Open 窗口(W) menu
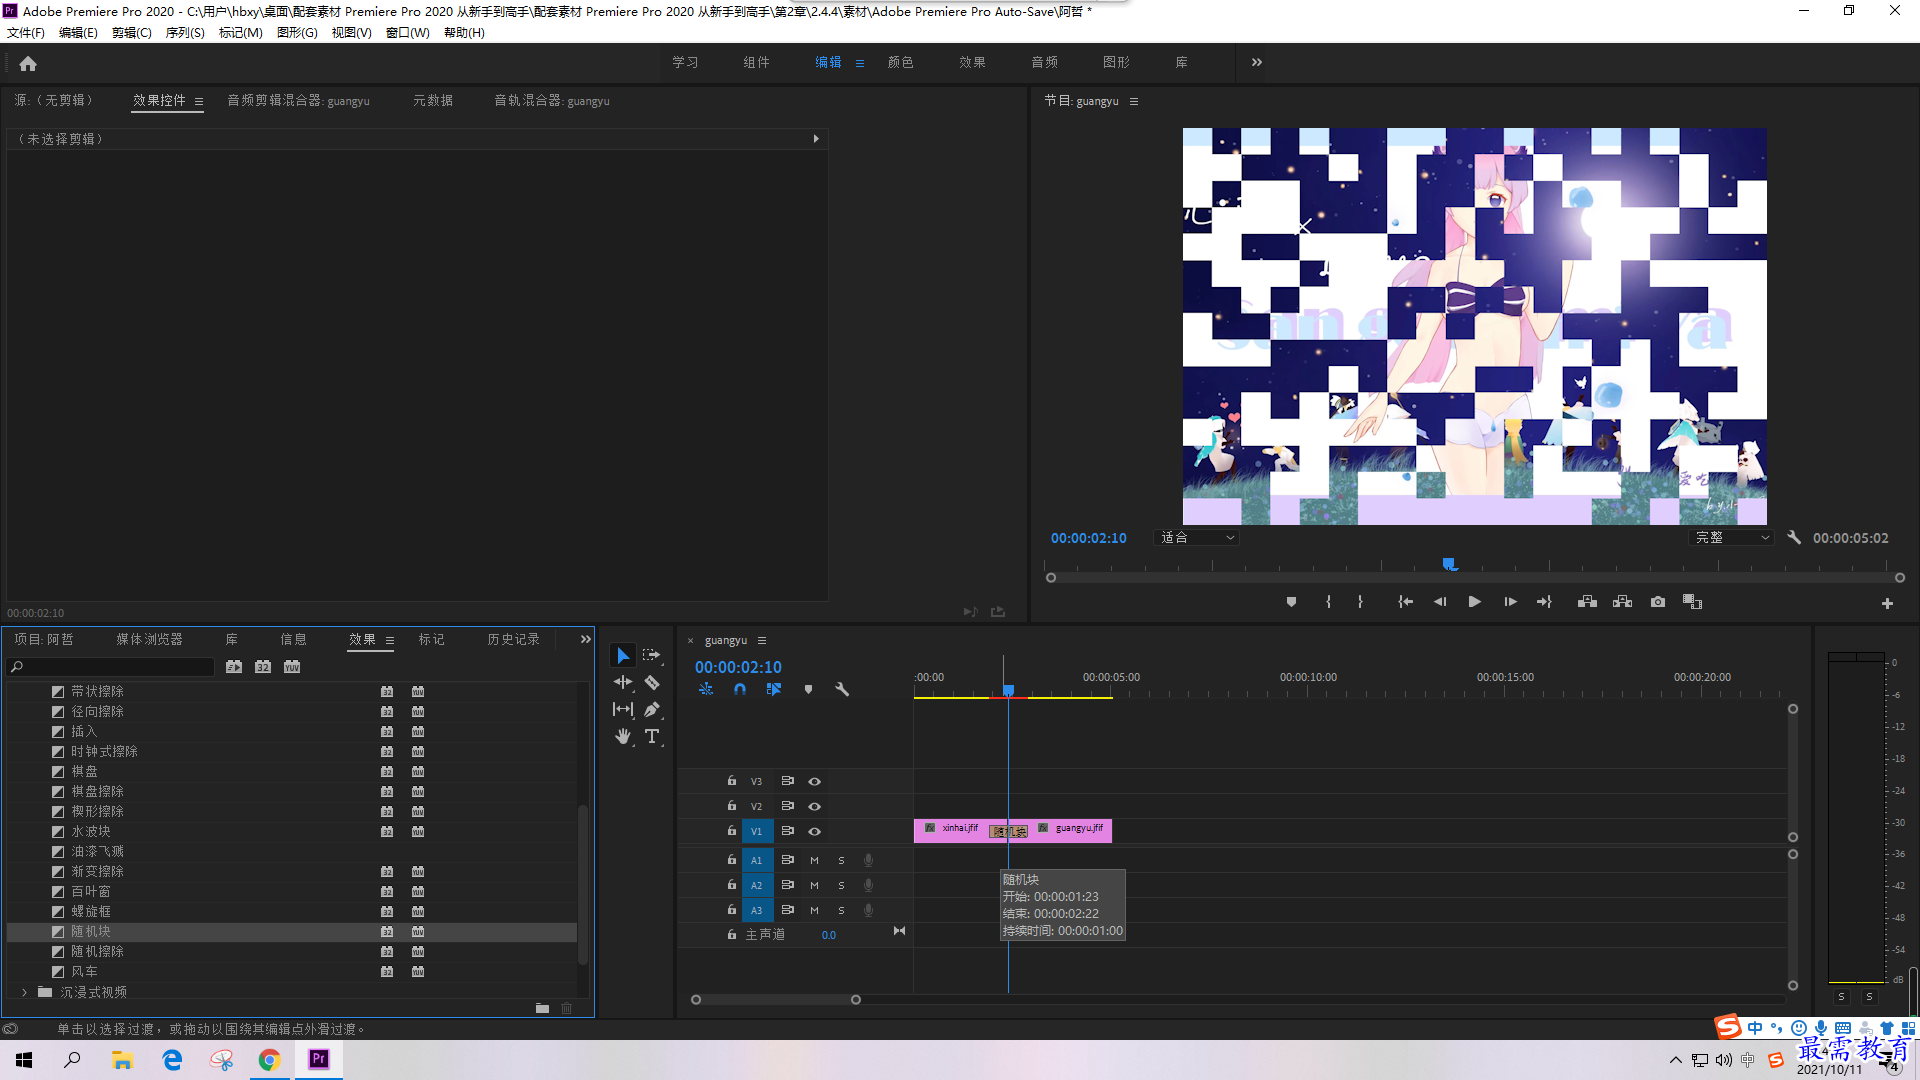The height and width of the screenshot is (1080, 1920). (408, 32)
